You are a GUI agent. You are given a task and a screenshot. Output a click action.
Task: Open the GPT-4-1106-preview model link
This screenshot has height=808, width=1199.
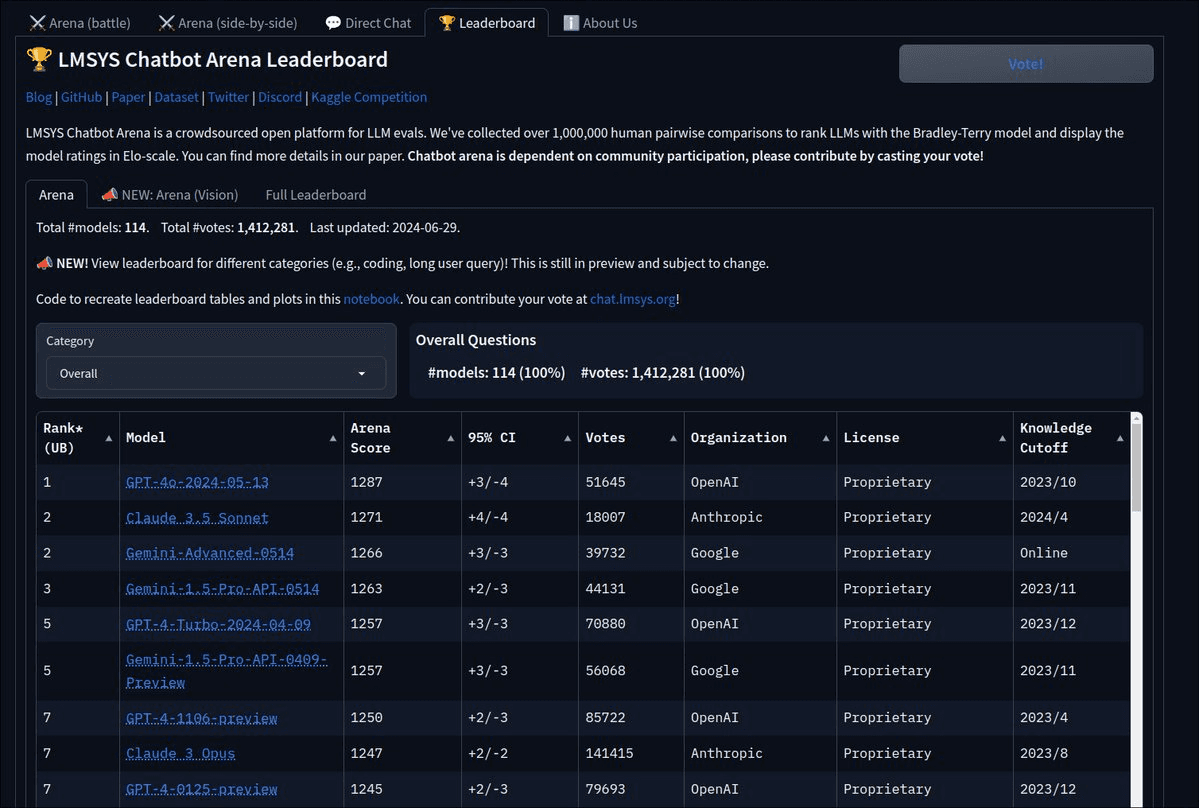point(202,718)
